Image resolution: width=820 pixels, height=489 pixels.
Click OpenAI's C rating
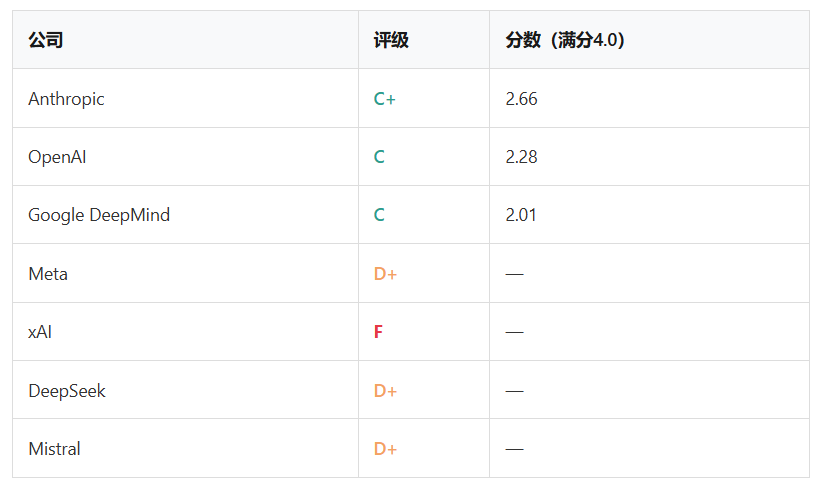tap(379, 157)
